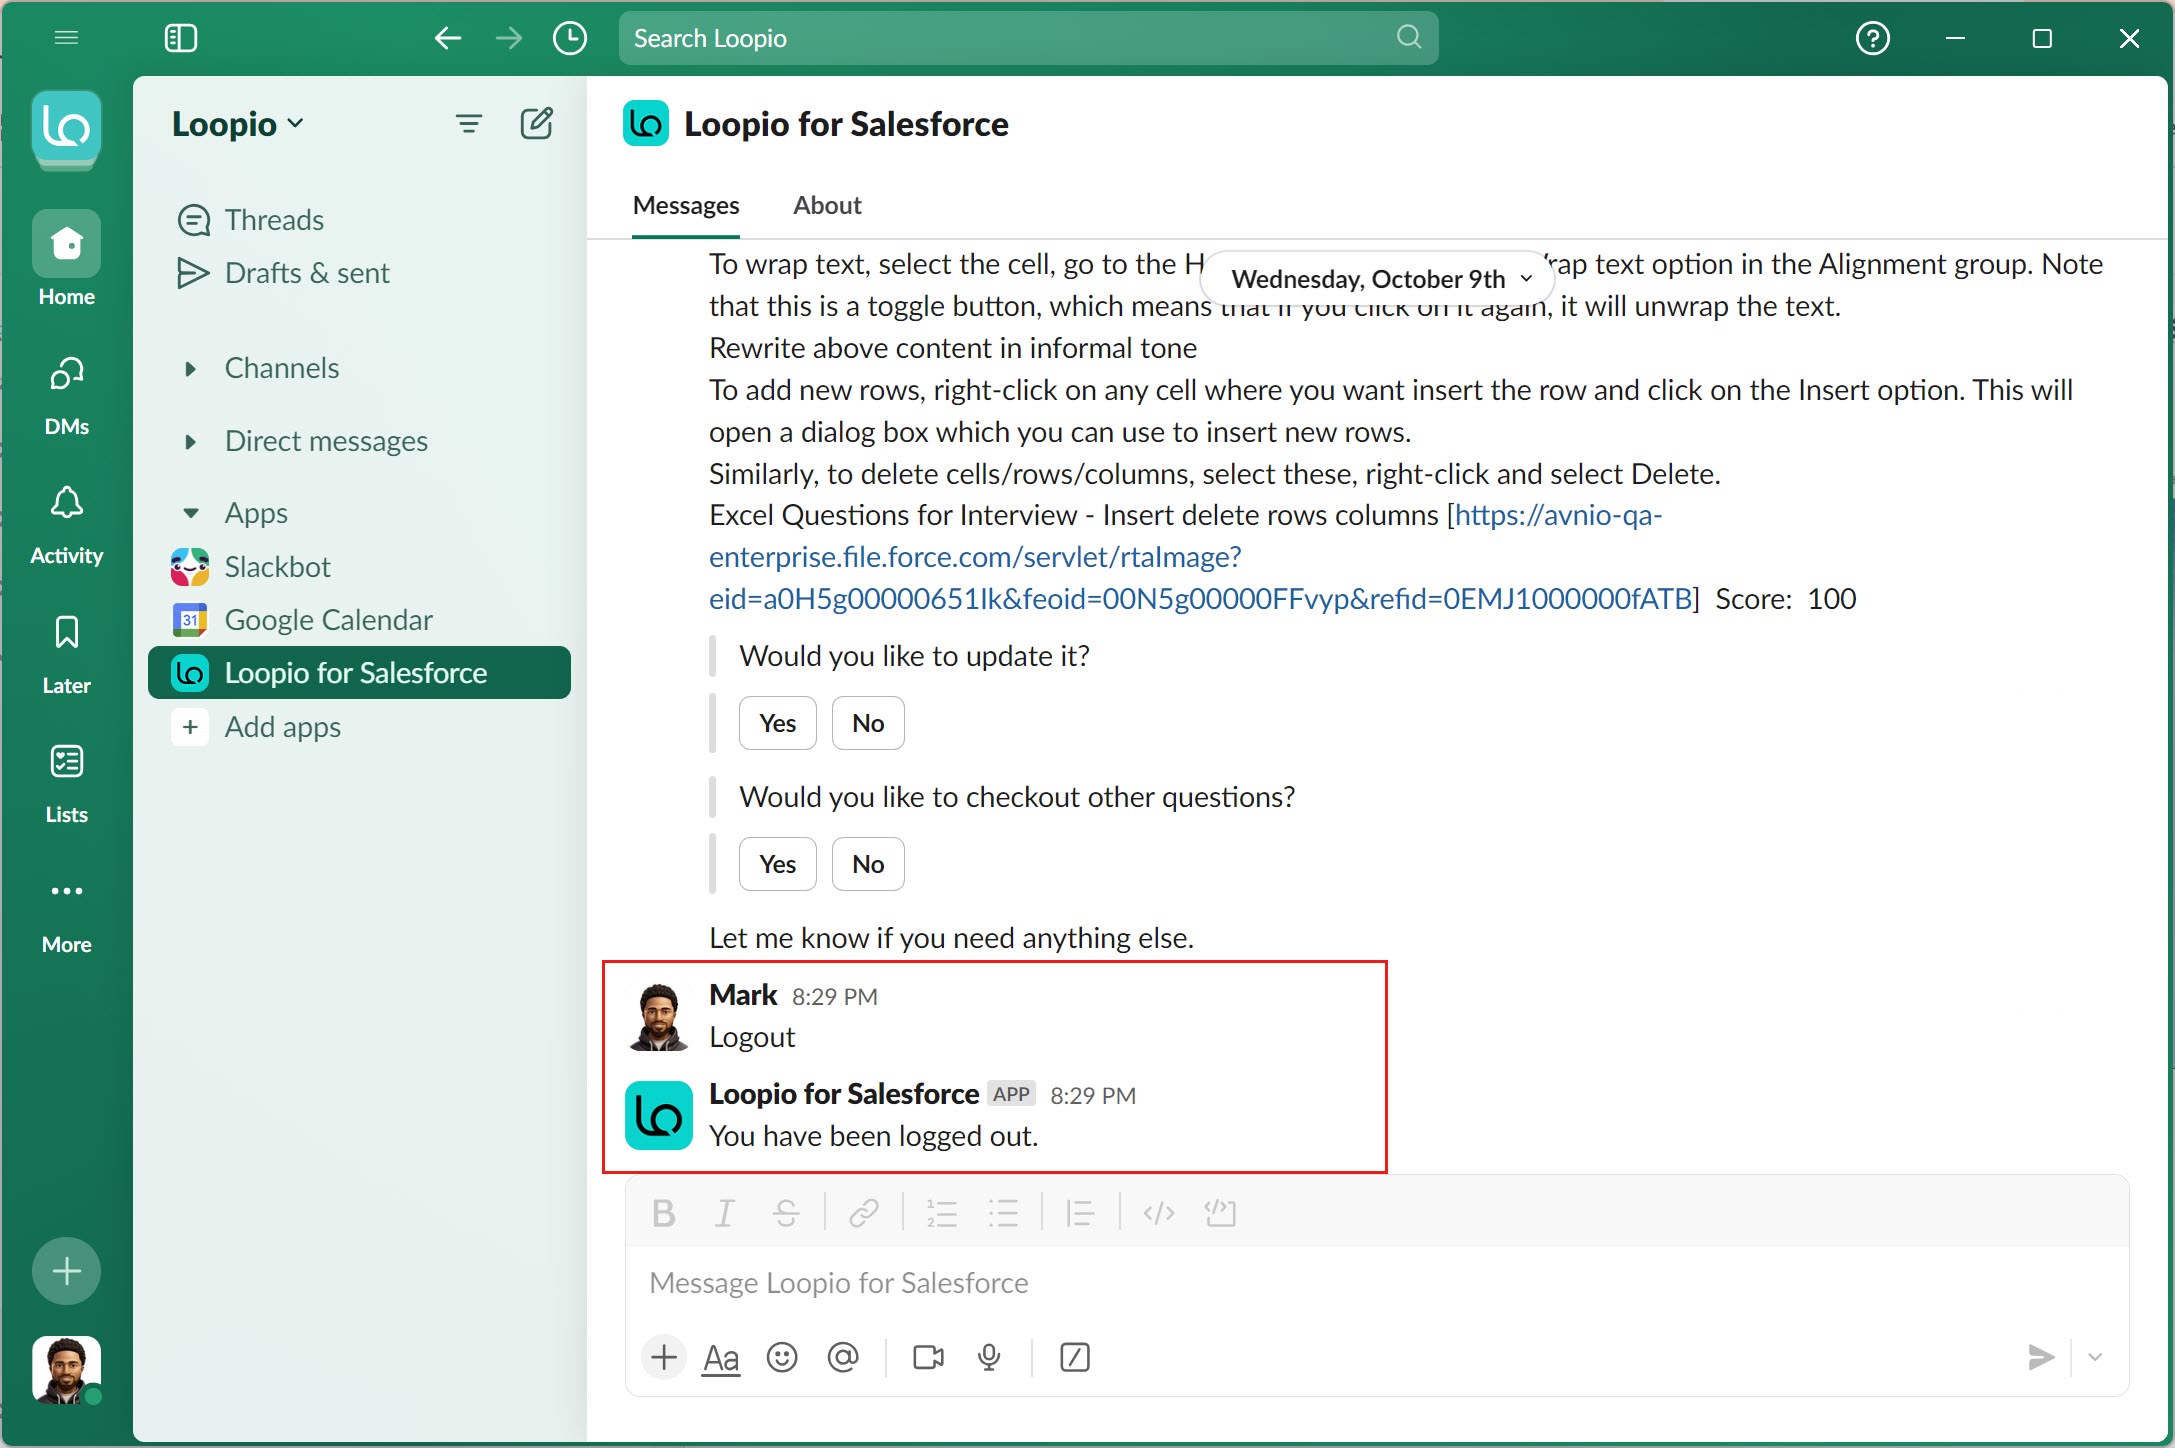Image resolution: width=2175 pixels, height=1448 pixels.
Task: Open the emoji picker
Action: point(782,1357)
